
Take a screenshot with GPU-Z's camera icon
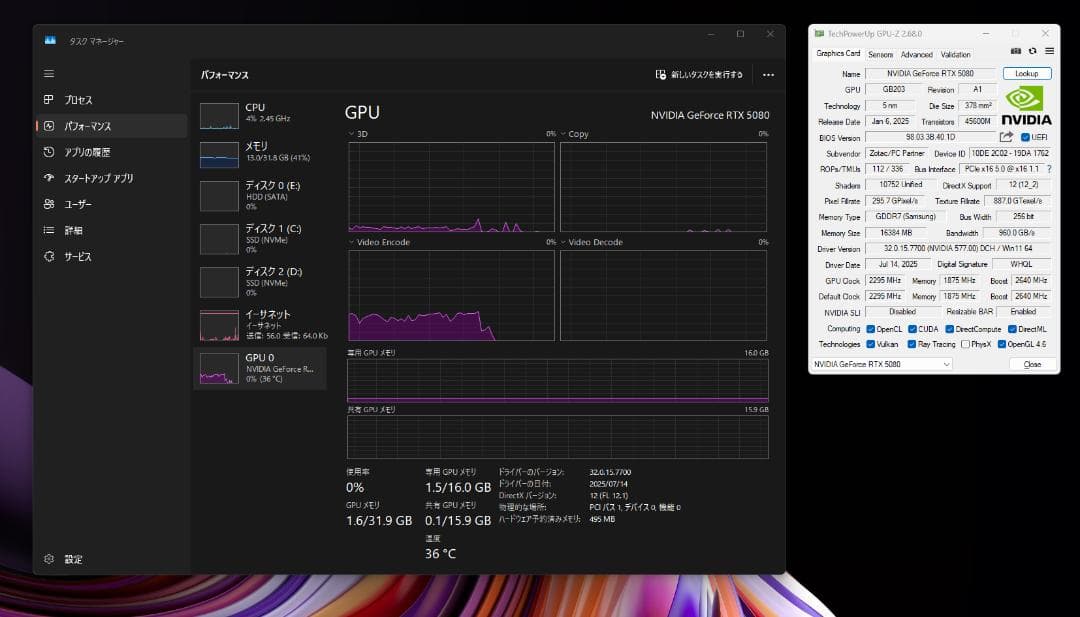[x=1016, y=50]
